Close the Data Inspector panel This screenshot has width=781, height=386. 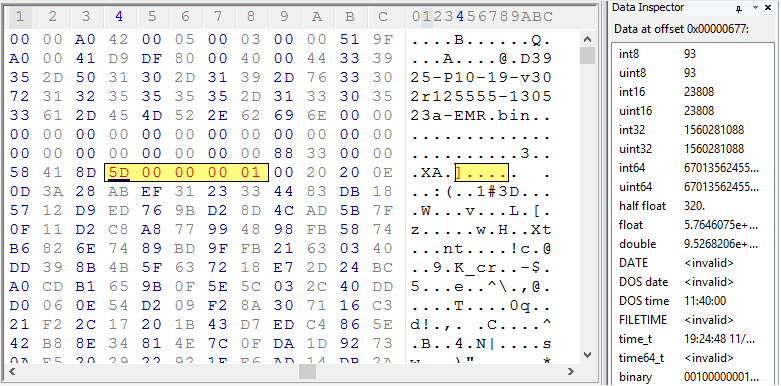tap(768, 7)
